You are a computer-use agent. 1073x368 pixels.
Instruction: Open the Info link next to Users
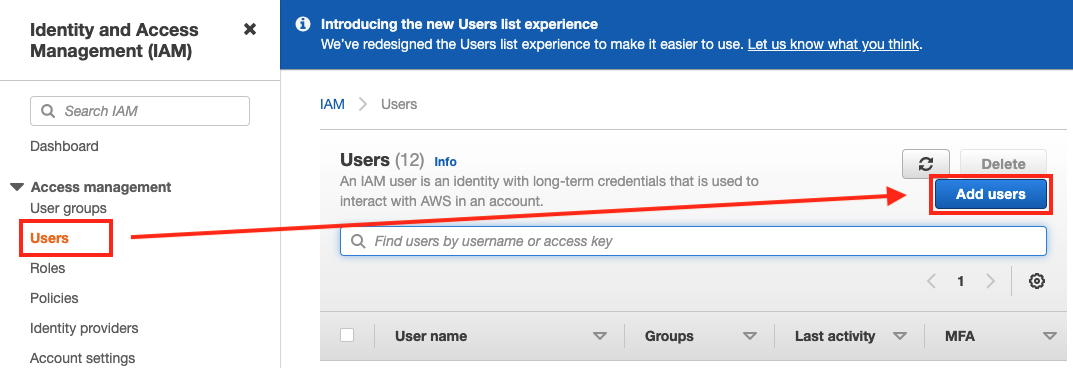click(x=445, y=162)
